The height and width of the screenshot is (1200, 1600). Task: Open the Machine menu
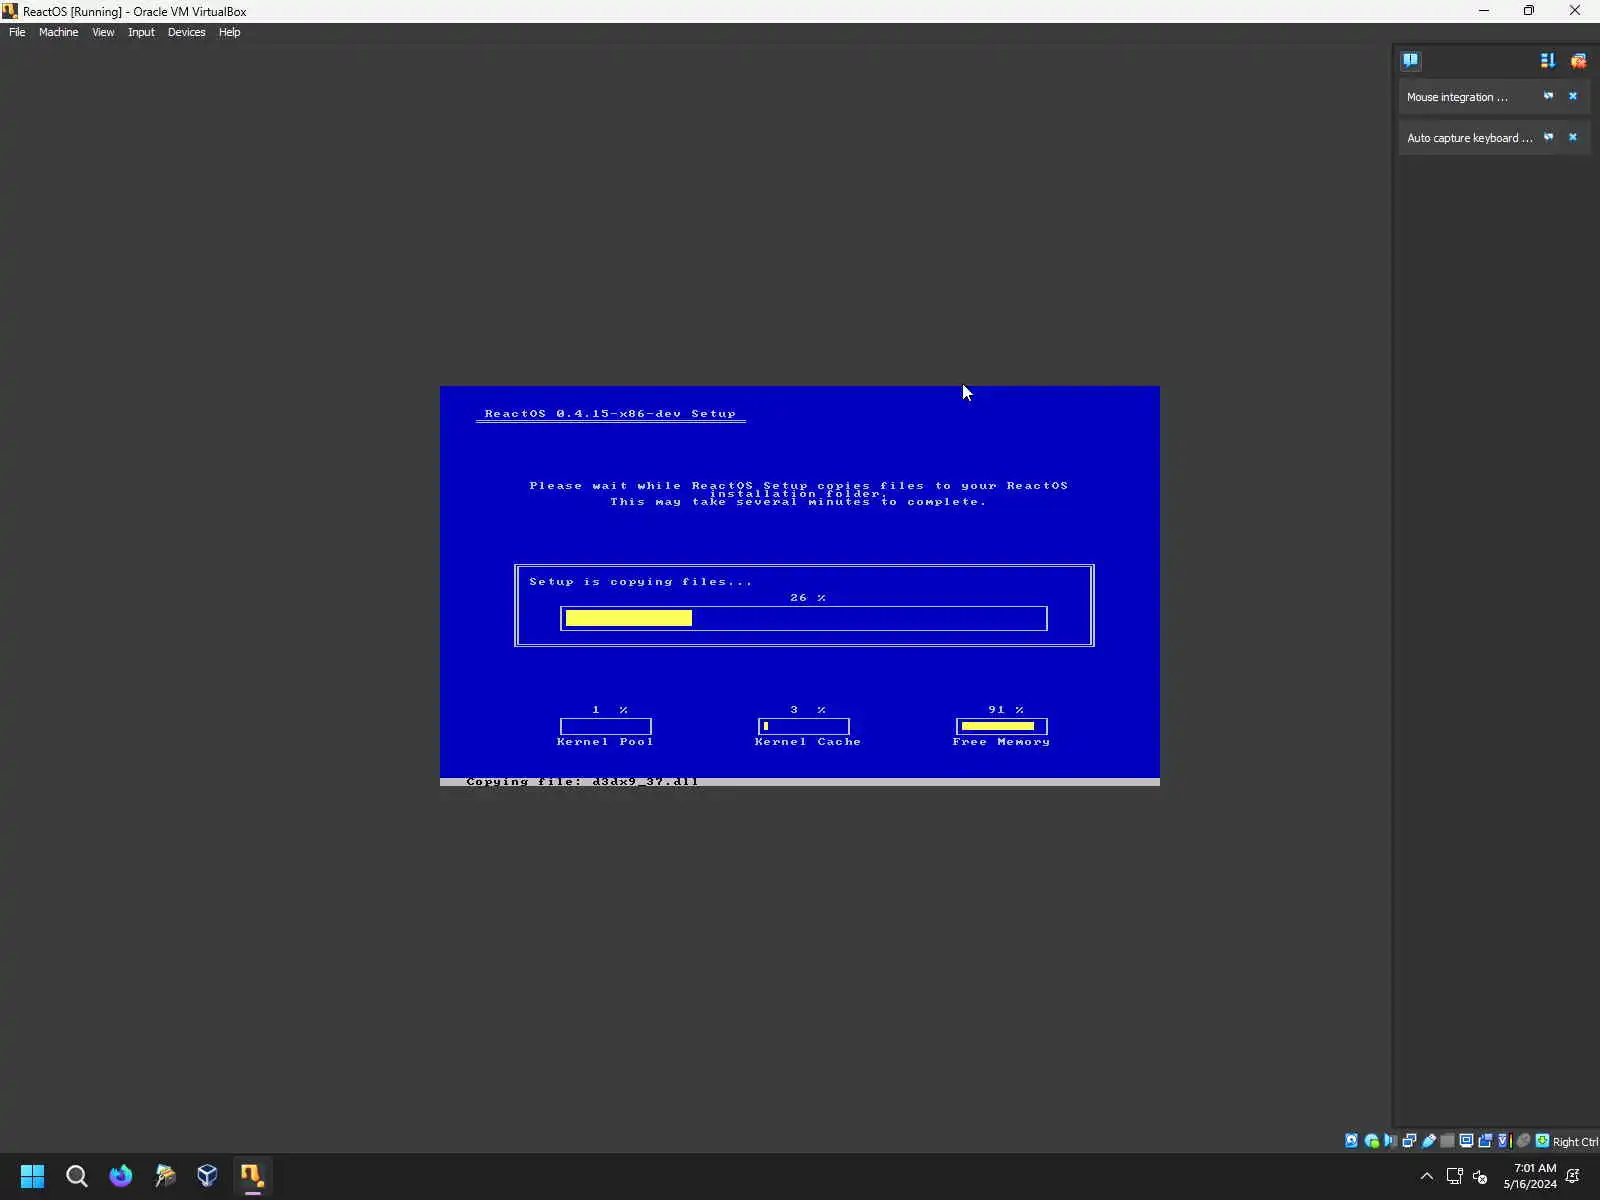pyautogui.click(x=58, y=32)
